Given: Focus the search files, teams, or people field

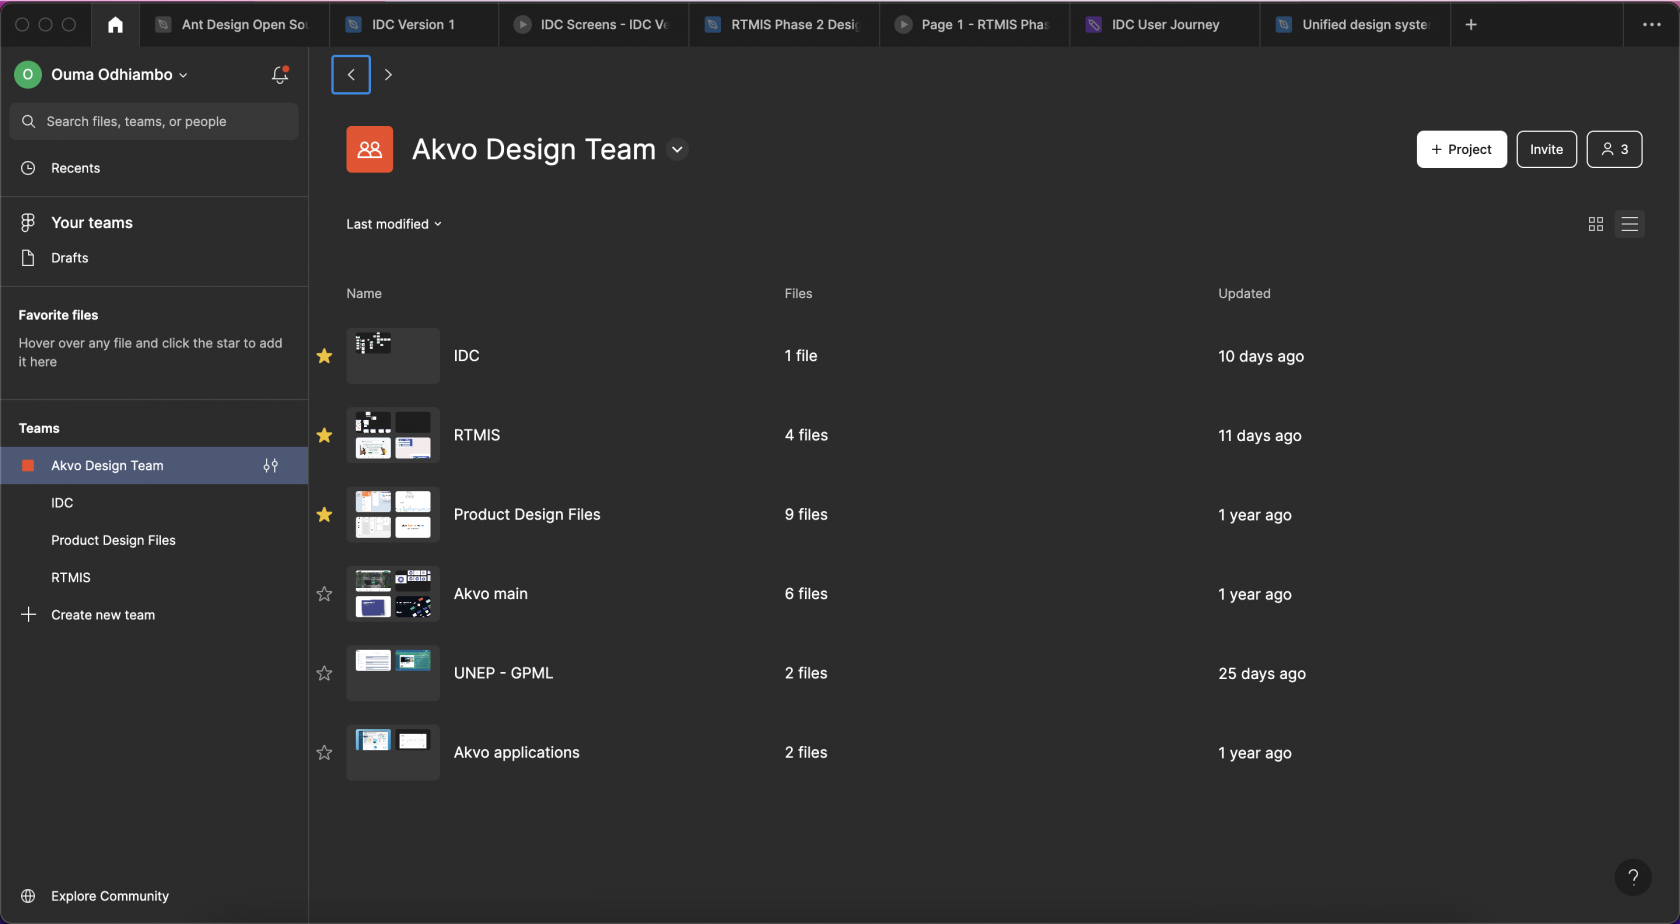Looking at the screenshot, I should [x=154, y=121].
